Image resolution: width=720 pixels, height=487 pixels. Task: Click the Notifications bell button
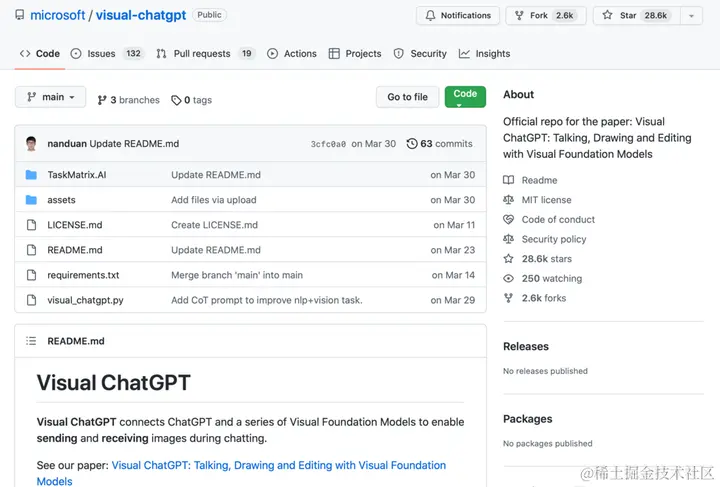coord(458,16)
